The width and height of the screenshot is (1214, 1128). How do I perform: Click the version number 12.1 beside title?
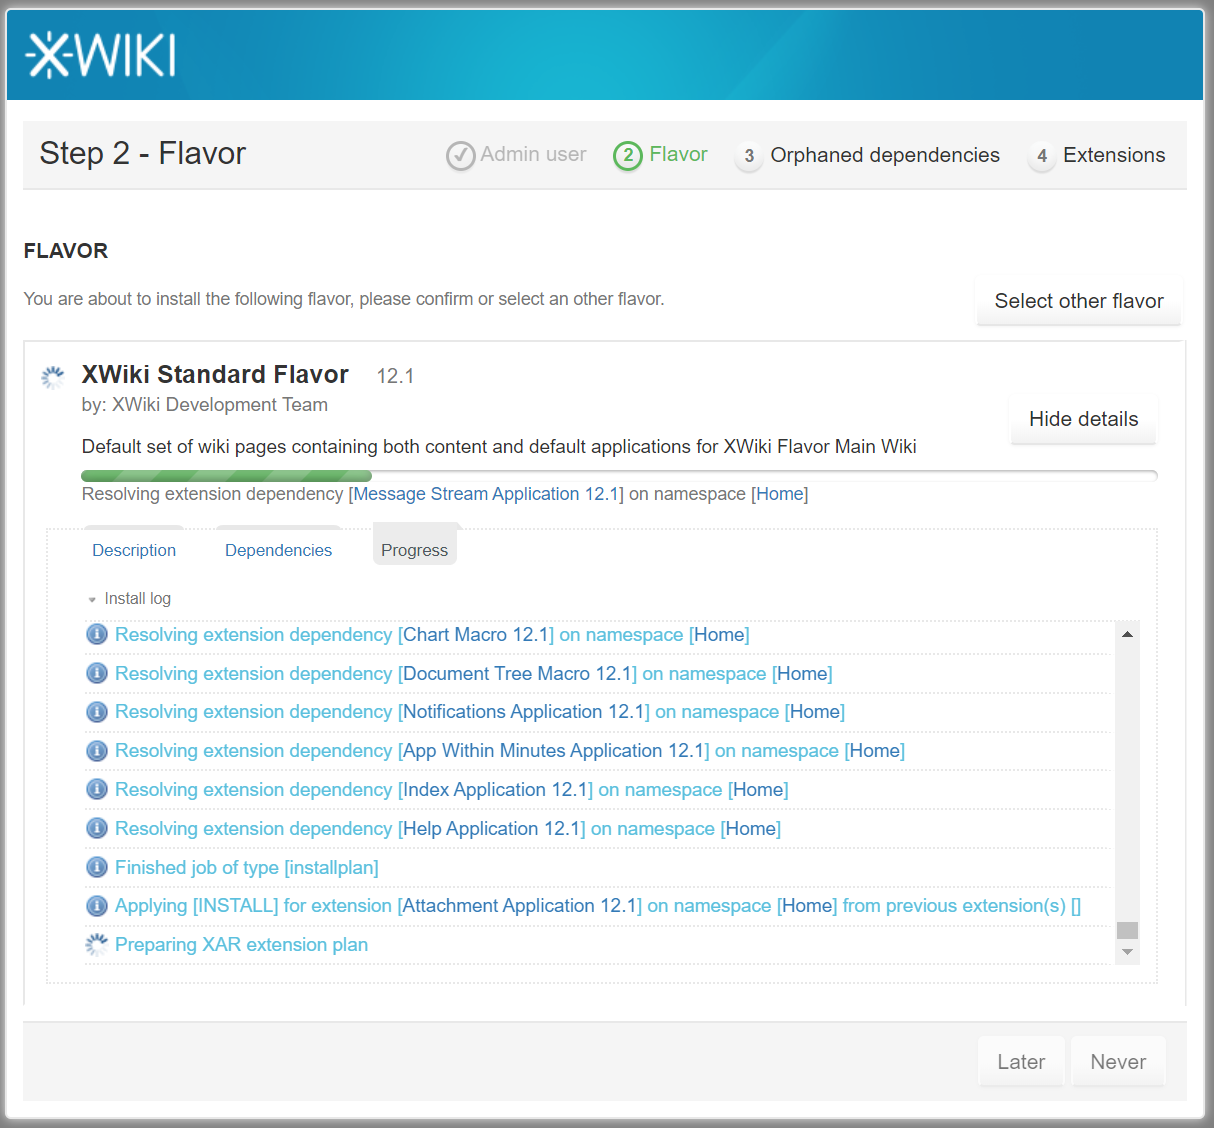(395, 376)
